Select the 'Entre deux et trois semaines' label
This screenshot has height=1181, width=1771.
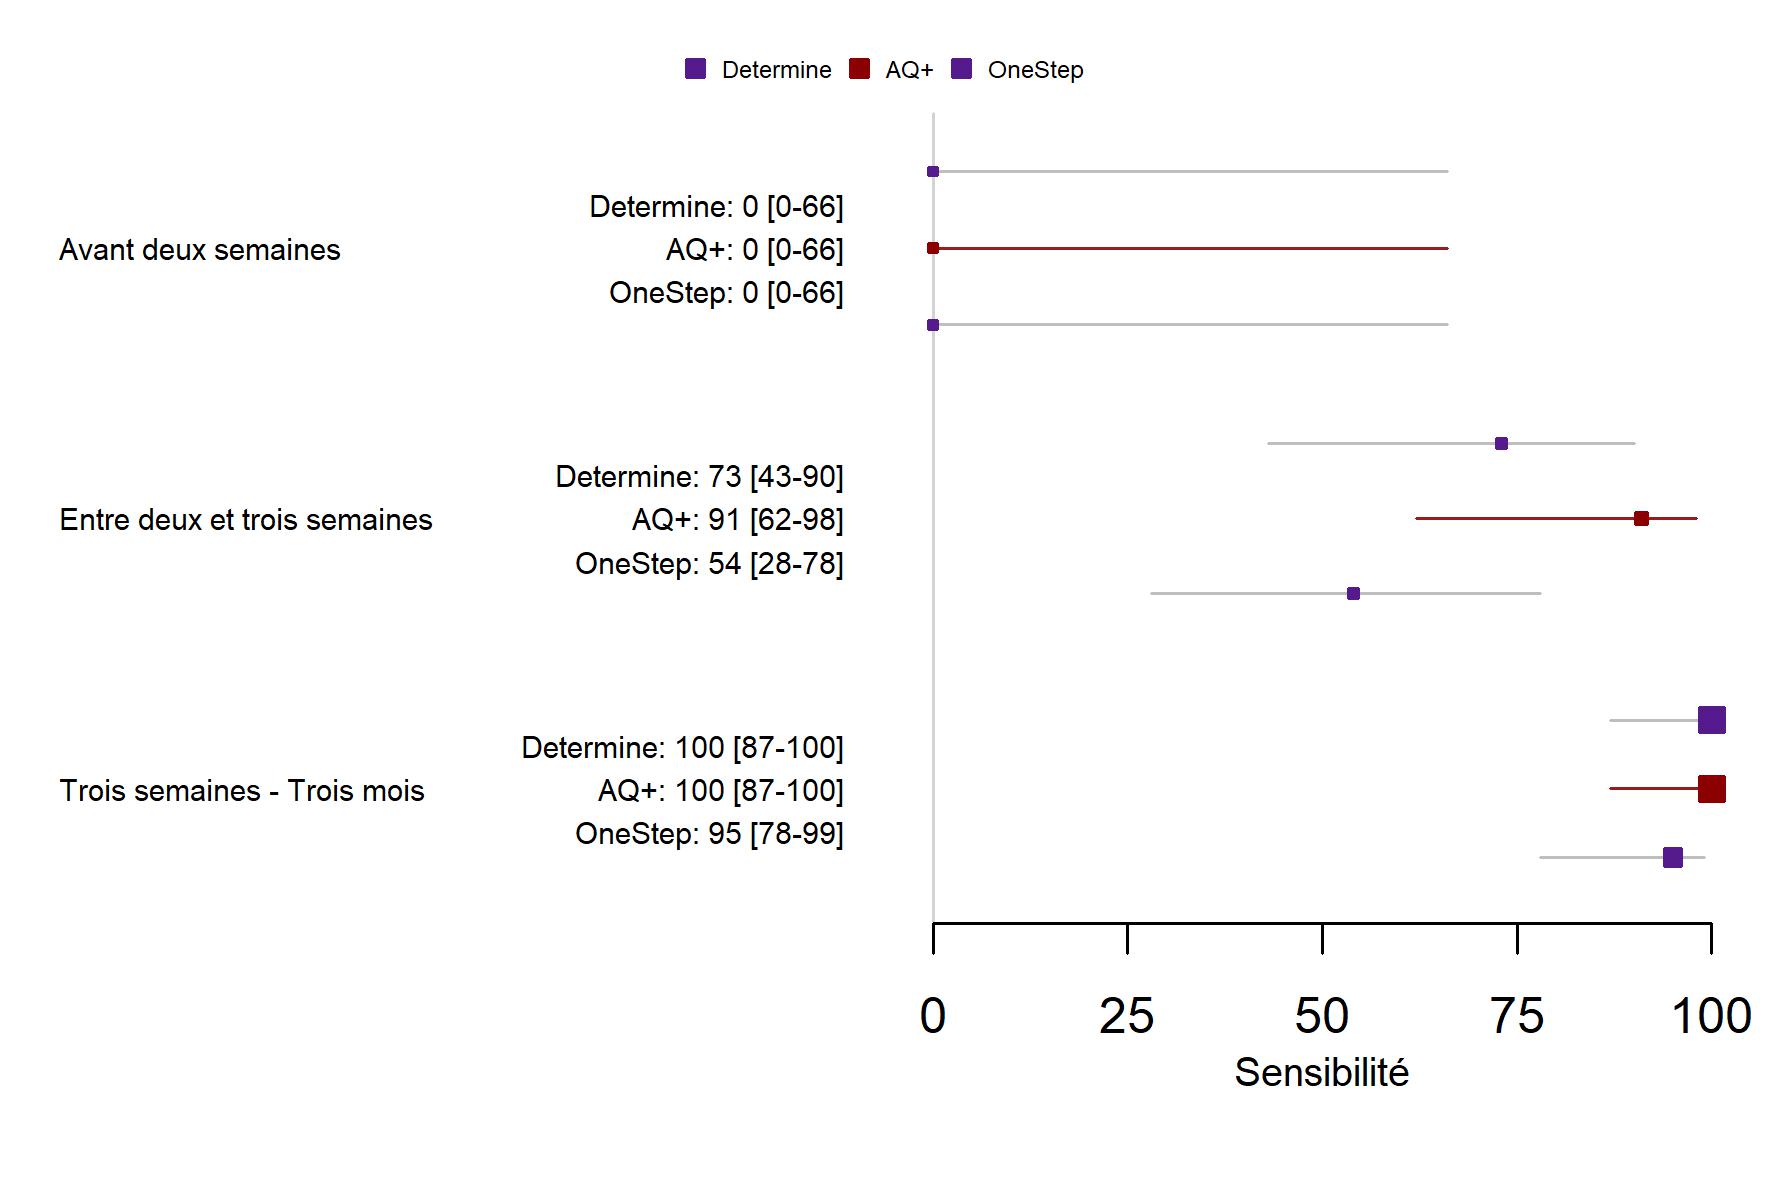point(246,520)
